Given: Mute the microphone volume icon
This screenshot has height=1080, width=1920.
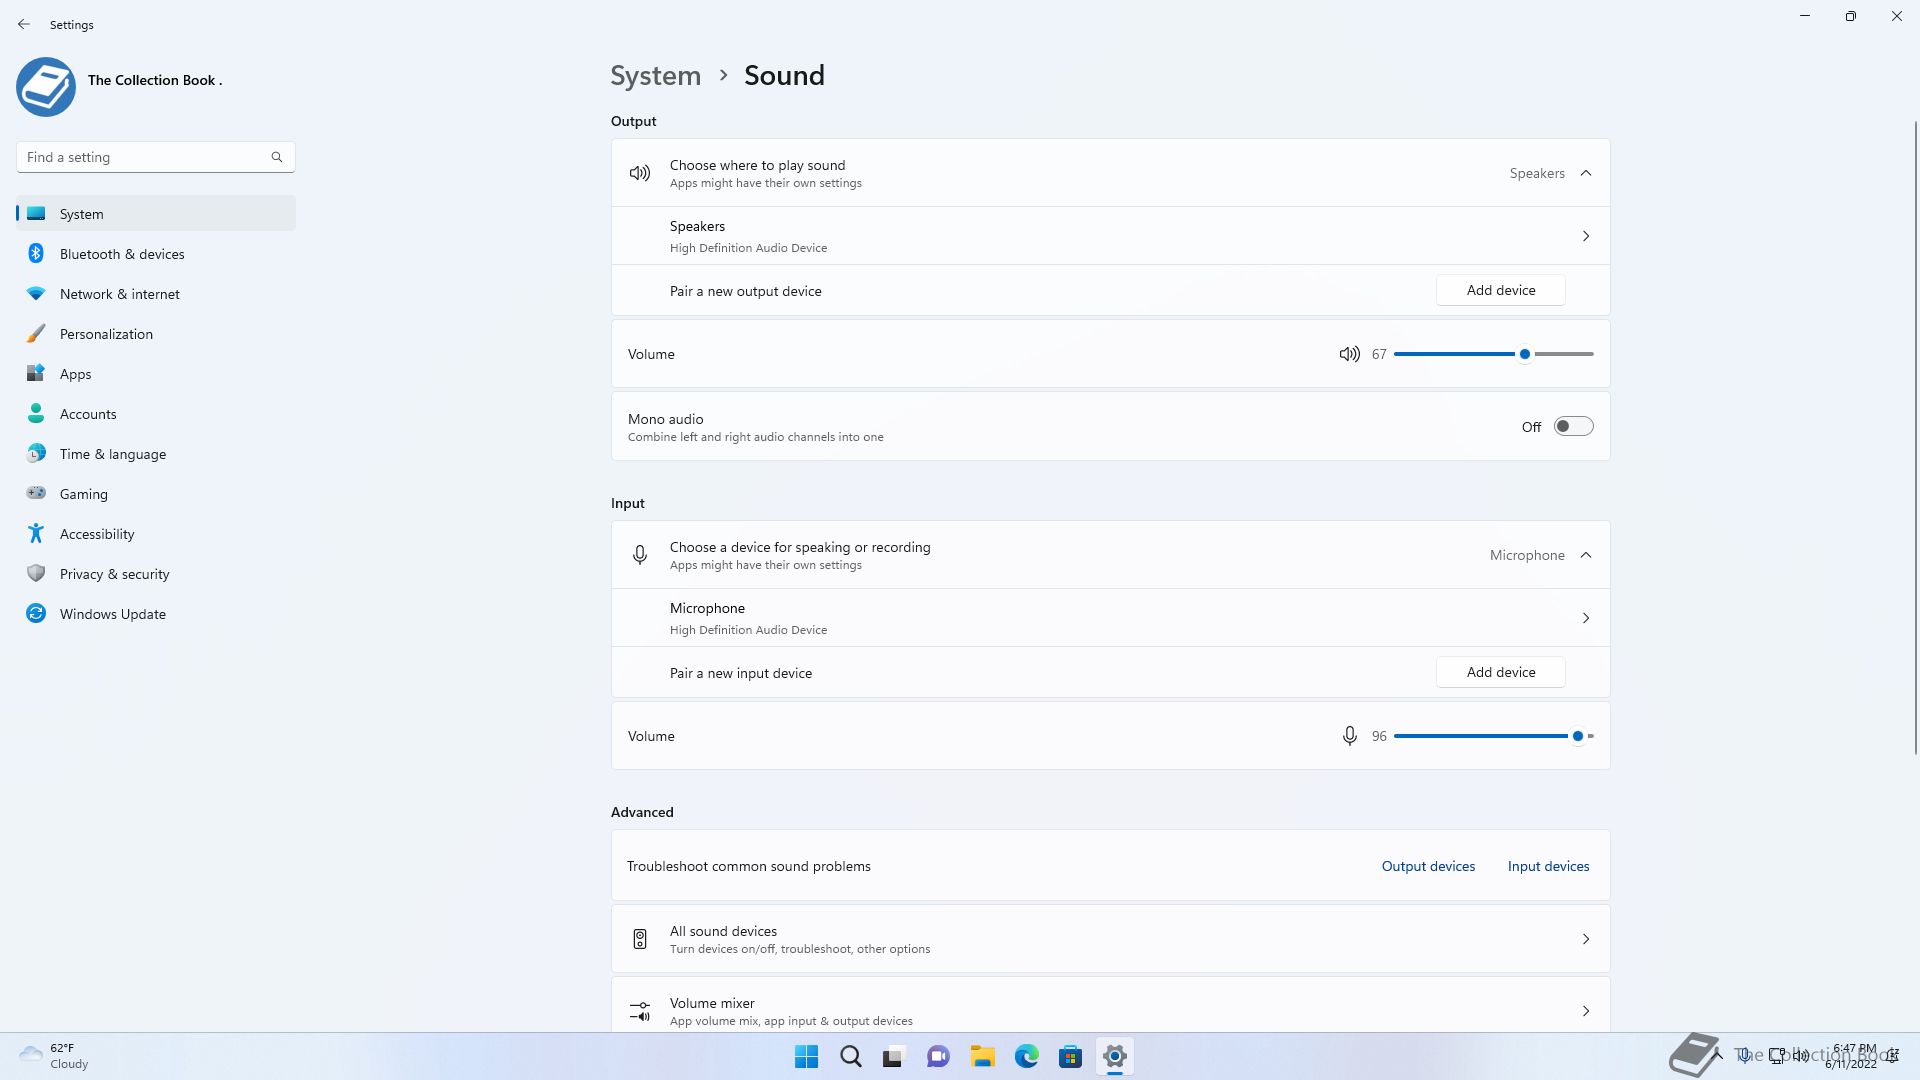Looking at the screenshot, I should [1349, 736].
